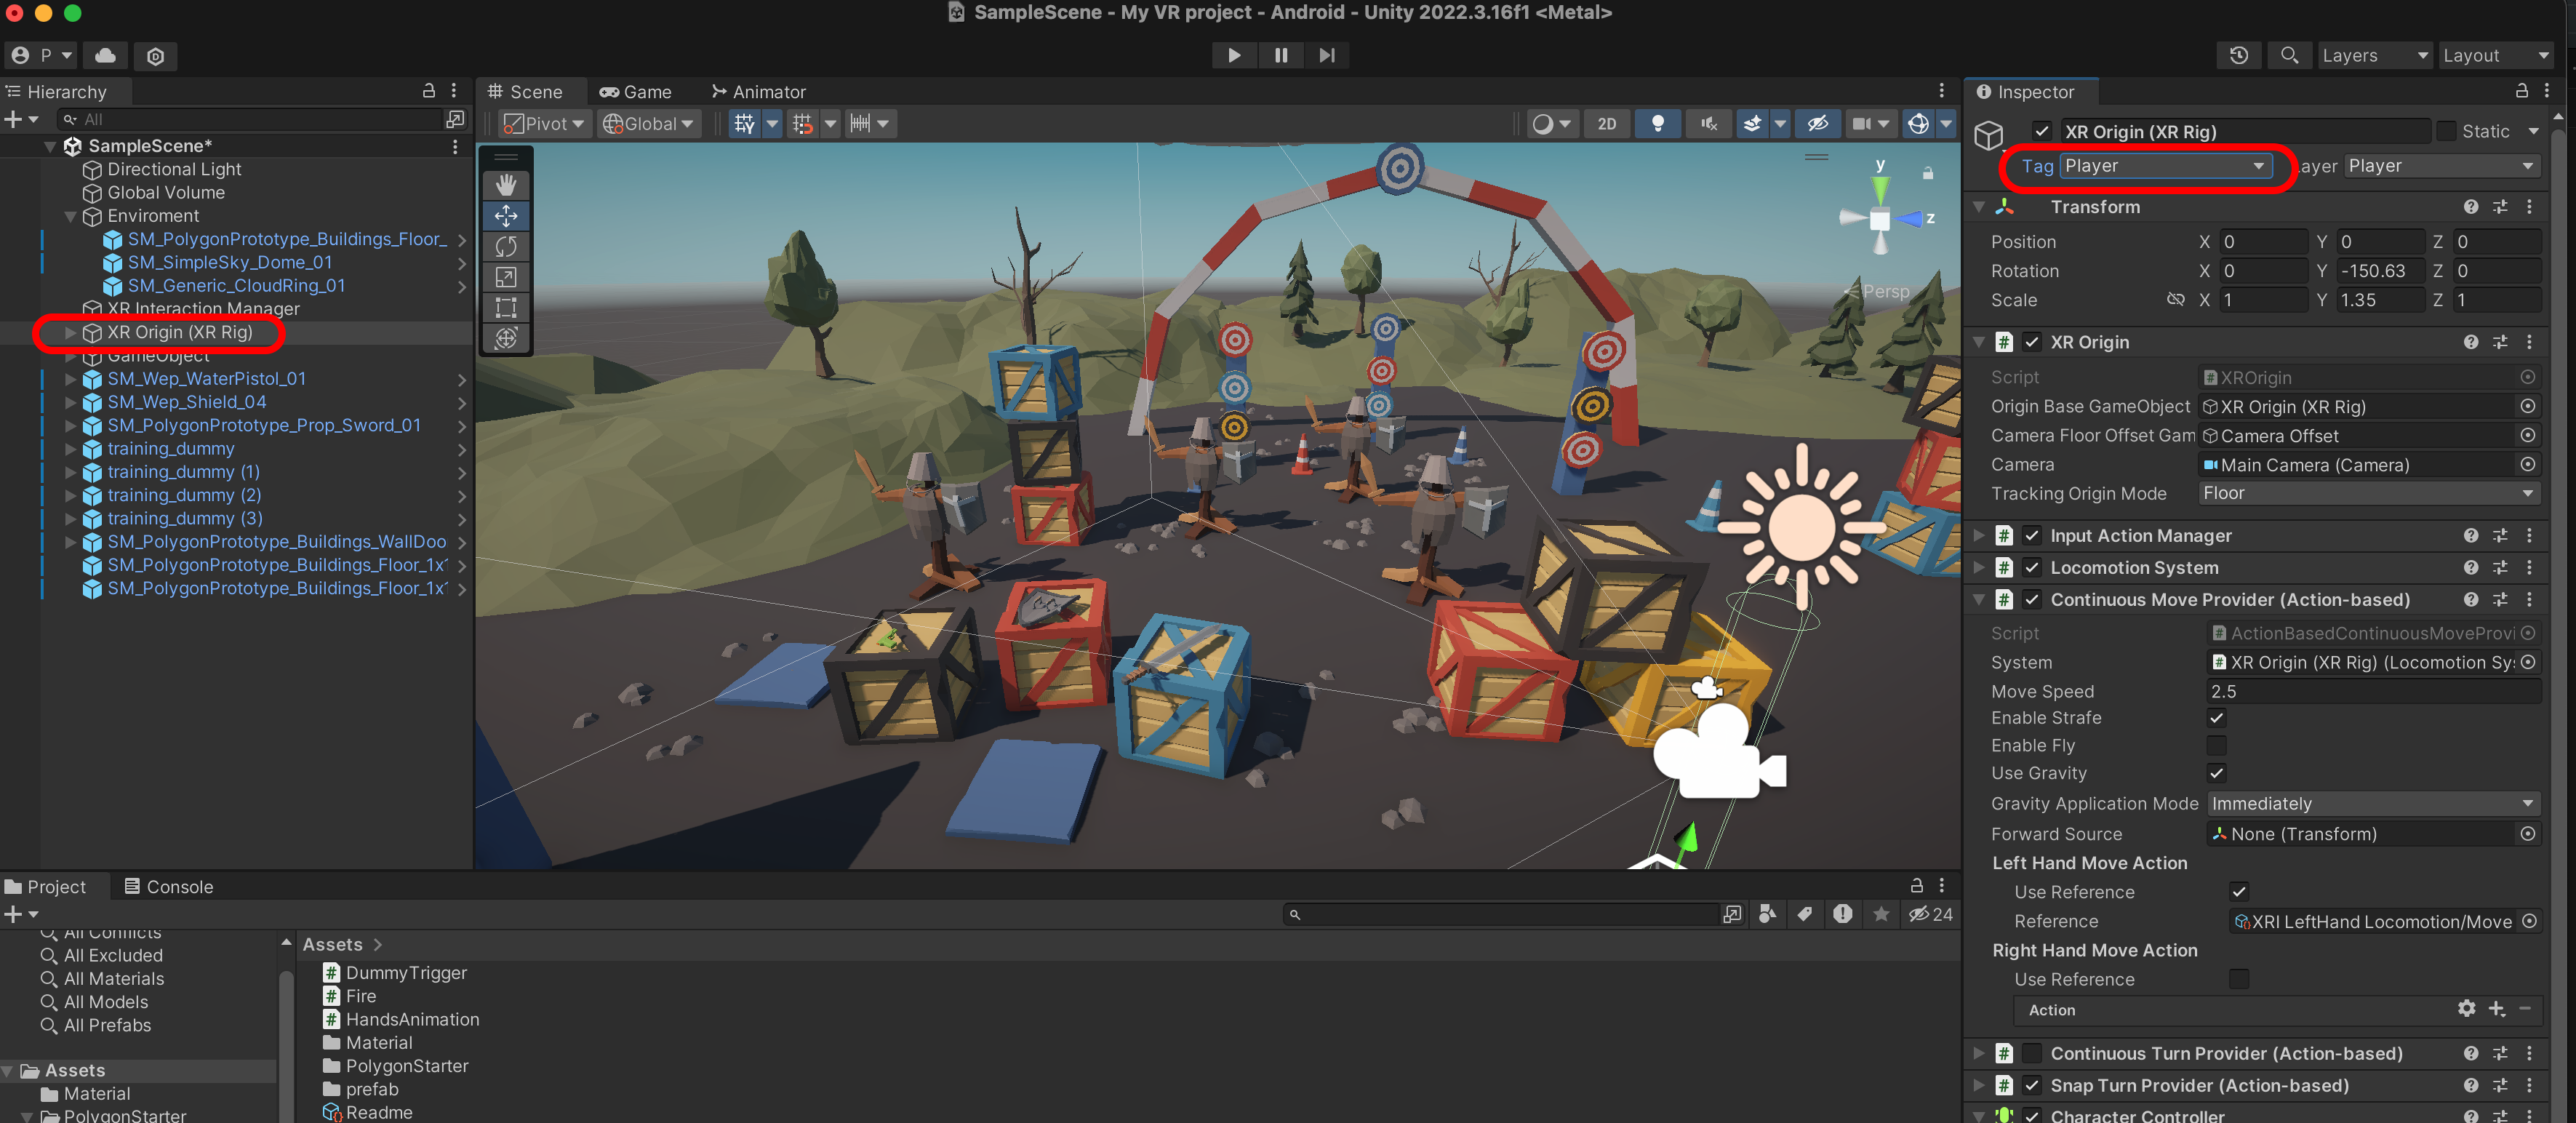
Task: Open the PolygonStarter folder in Assets
Action: (x=406, y=1066)
